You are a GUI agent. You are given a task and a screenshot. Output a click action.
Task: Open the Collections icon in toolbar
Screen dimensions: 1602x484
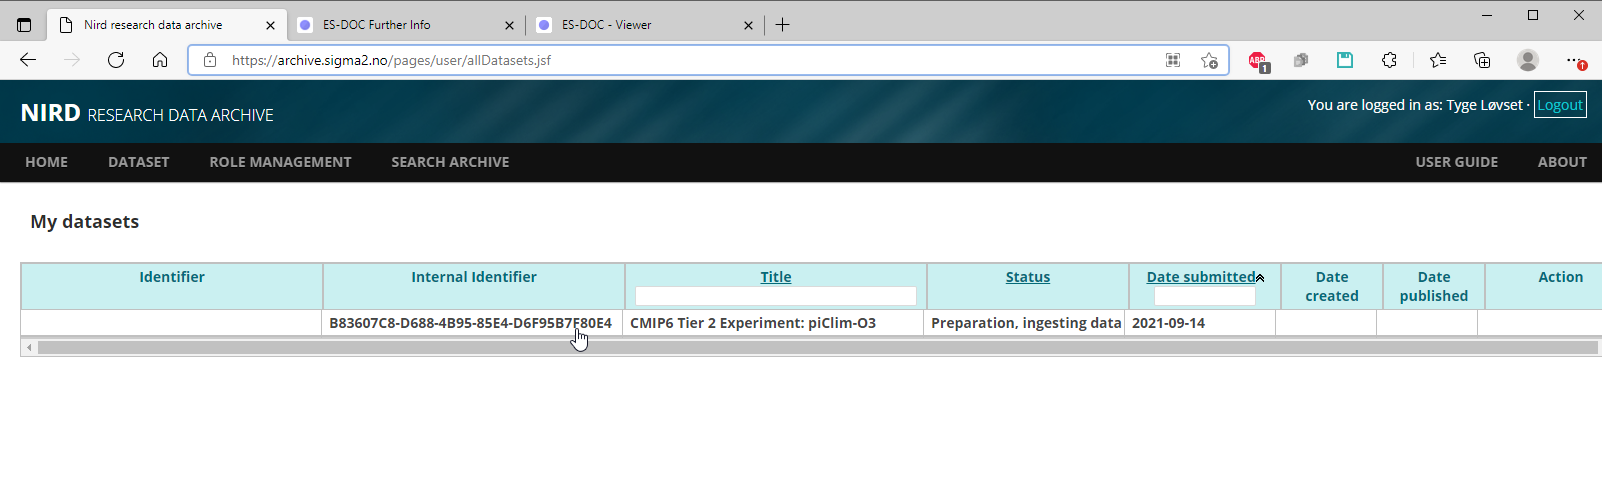click(x=1482, y=60)
